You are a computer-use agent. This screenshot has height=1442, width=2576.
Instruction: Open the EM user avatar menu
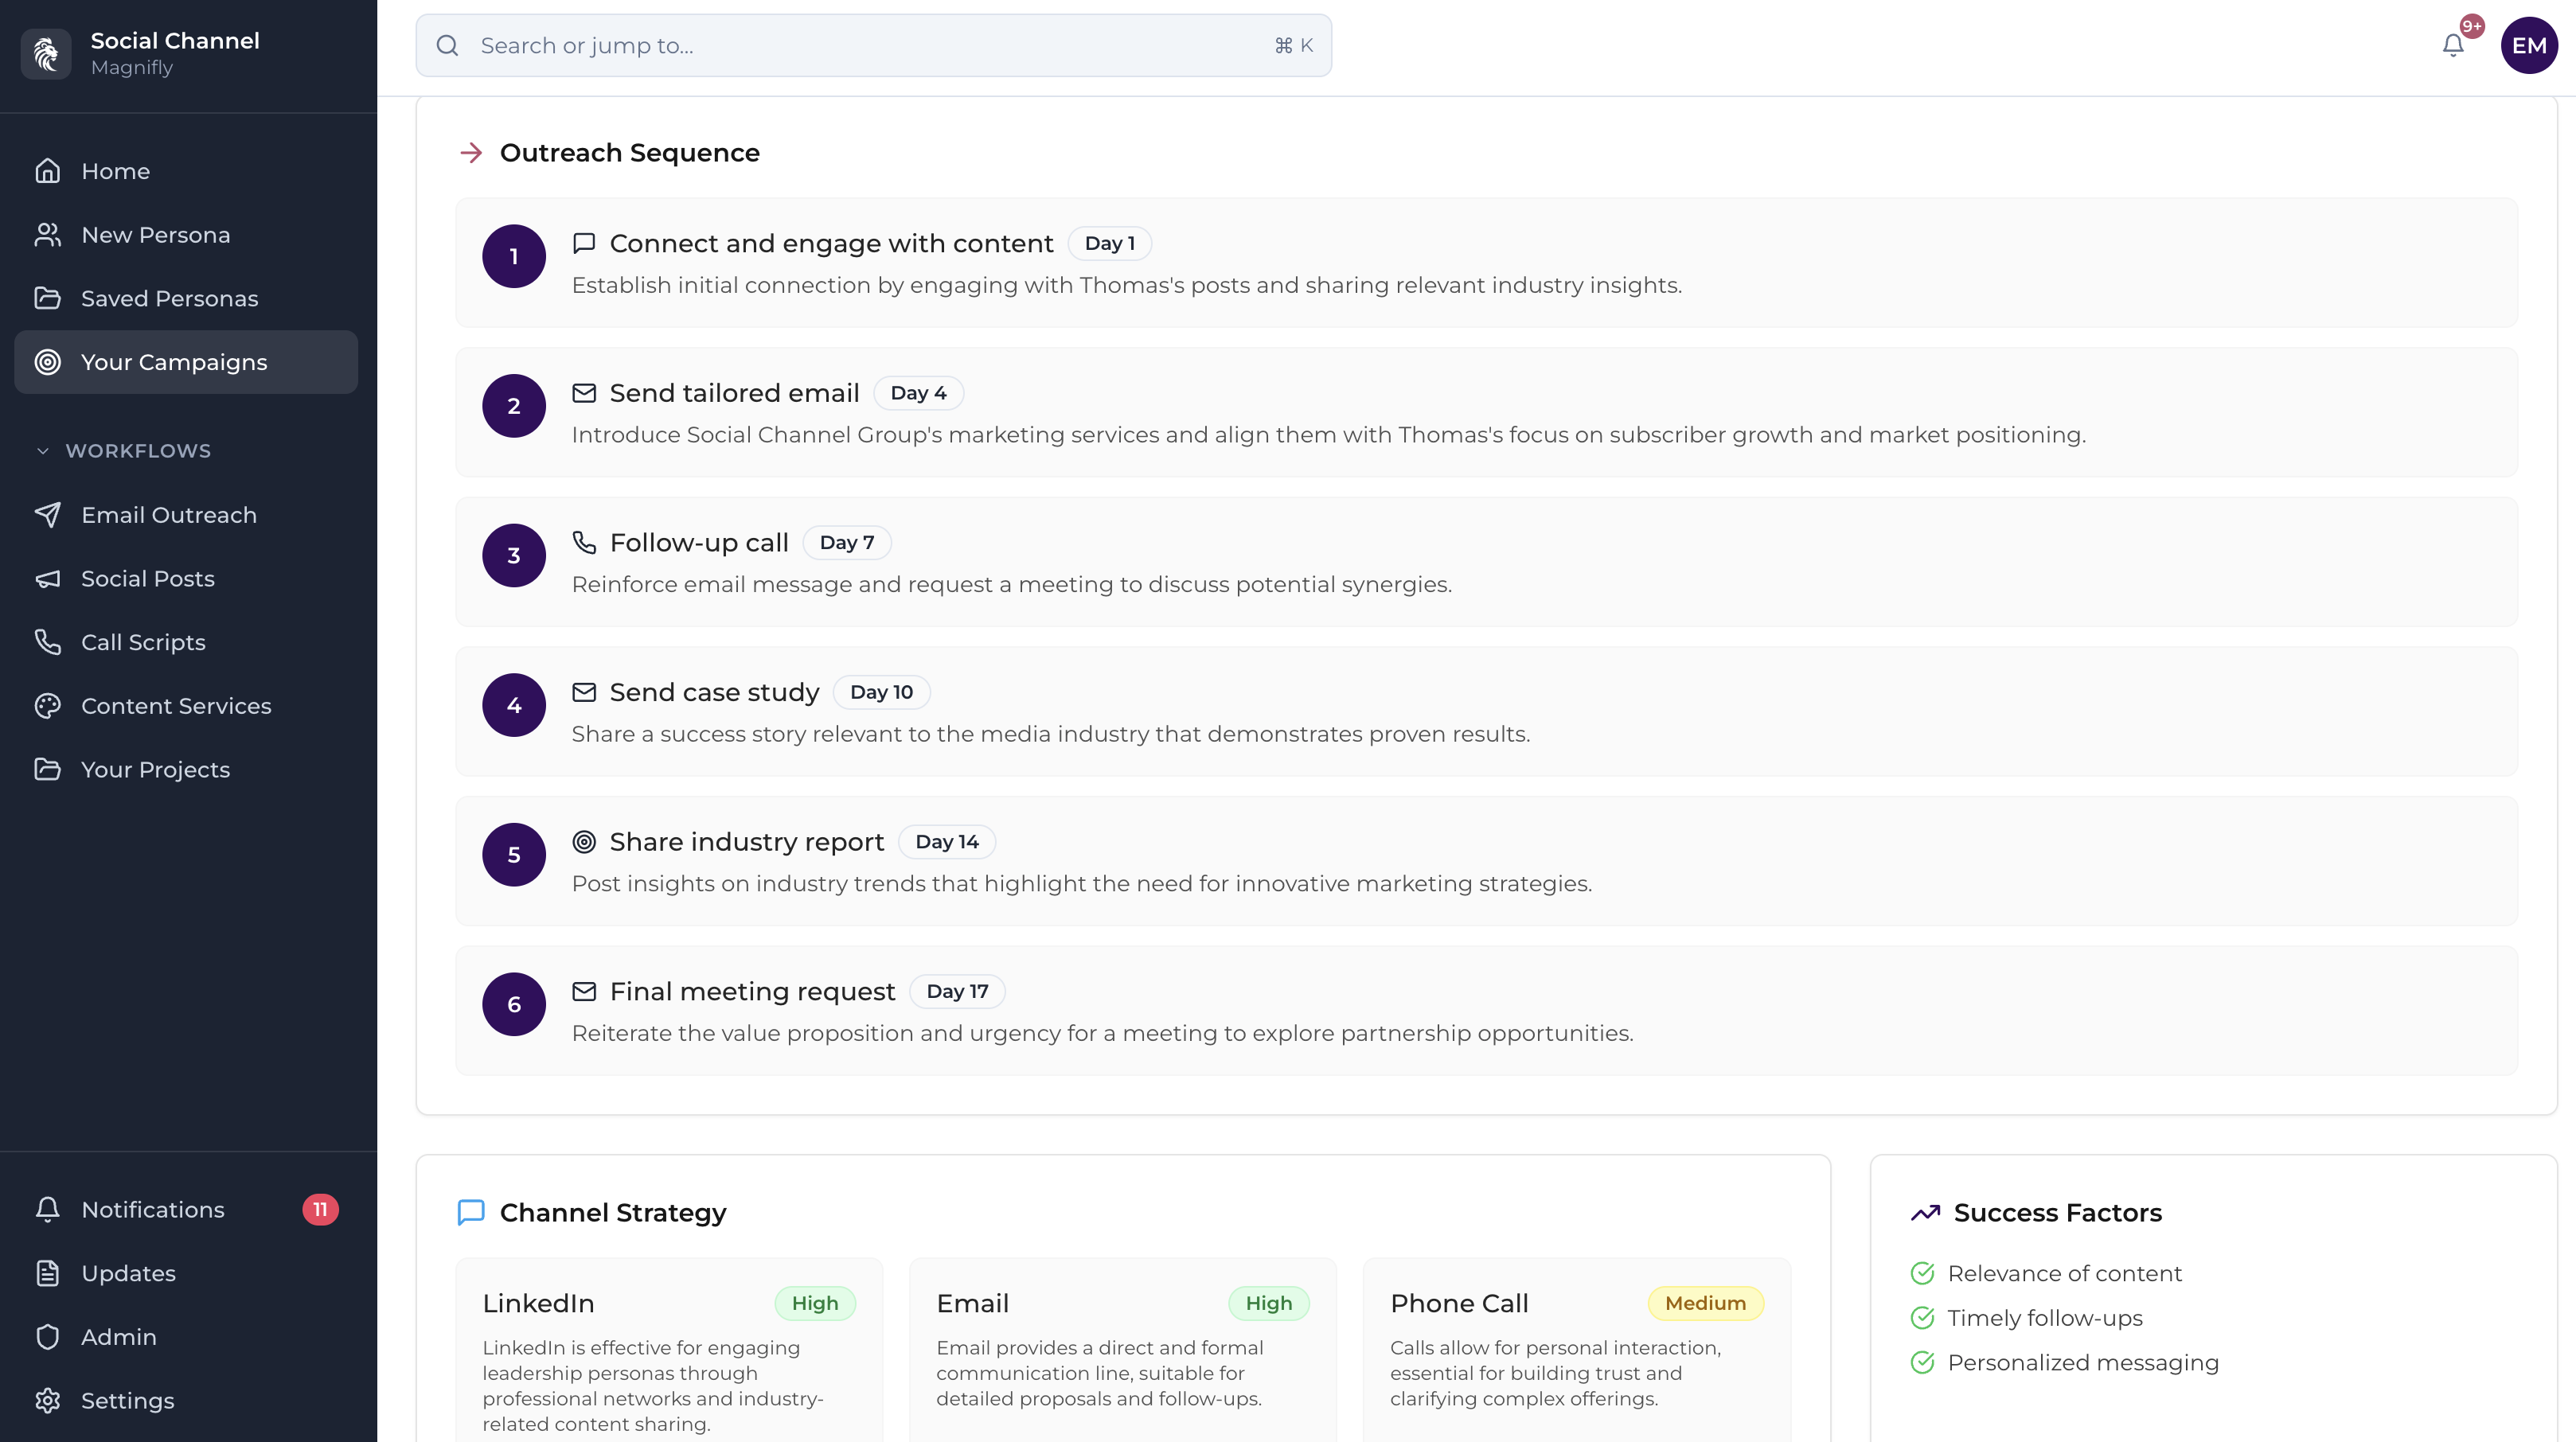(x=2528, y=45)
